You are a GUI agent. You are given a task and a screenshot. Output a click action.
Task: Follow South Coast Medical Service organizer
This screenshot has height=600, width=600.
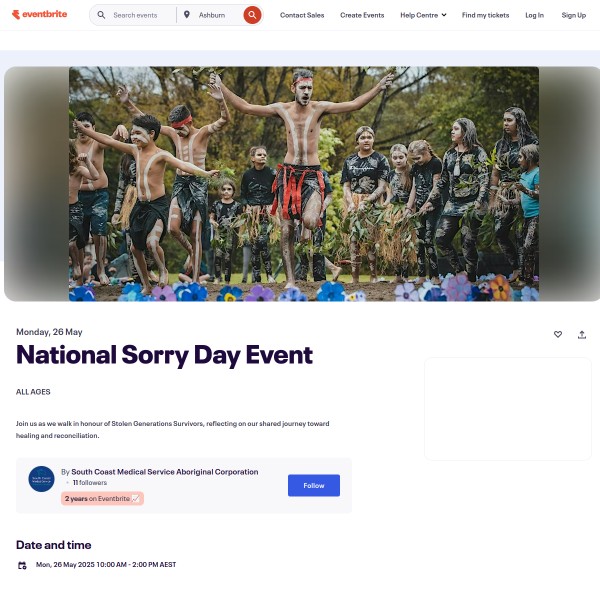click(314, 485)
